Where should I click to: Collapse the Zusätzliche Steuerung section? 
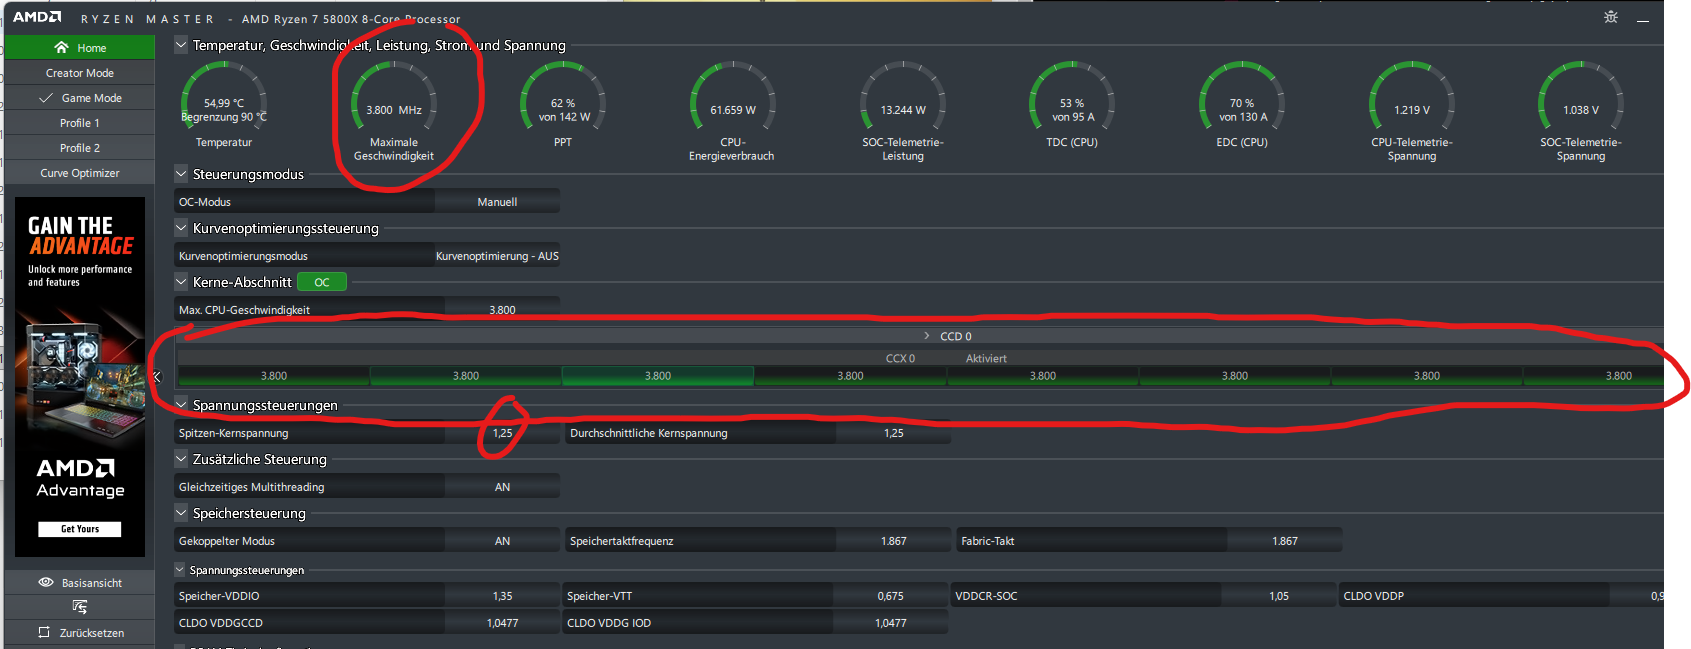(181, 459)
